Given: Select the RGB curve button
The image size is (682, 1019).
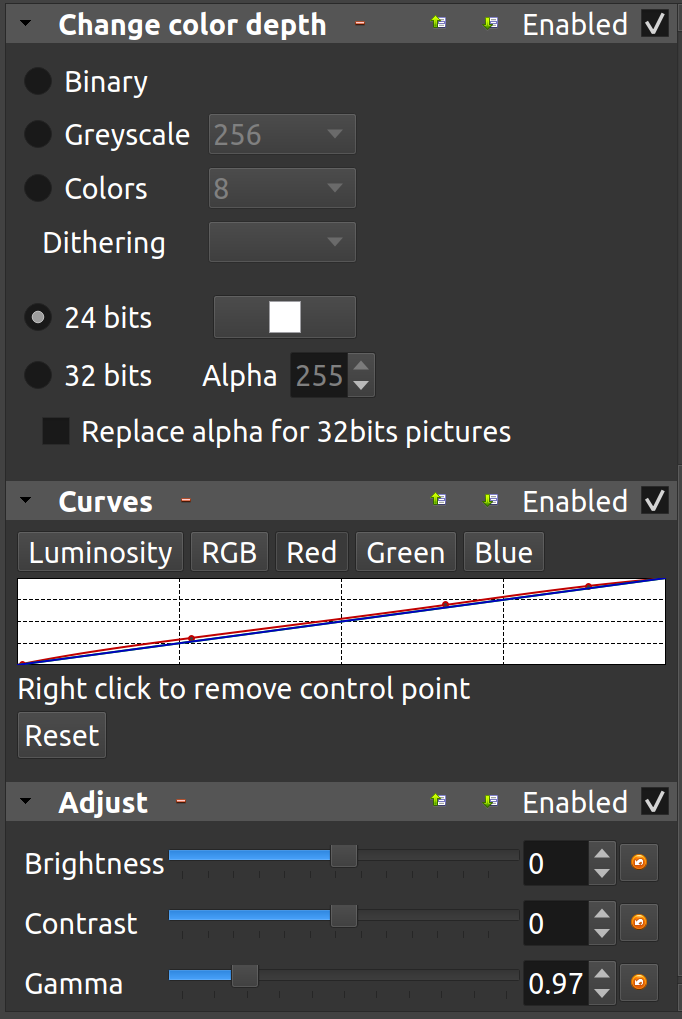Looking at the screenshot, I should (x=229, y=552).
